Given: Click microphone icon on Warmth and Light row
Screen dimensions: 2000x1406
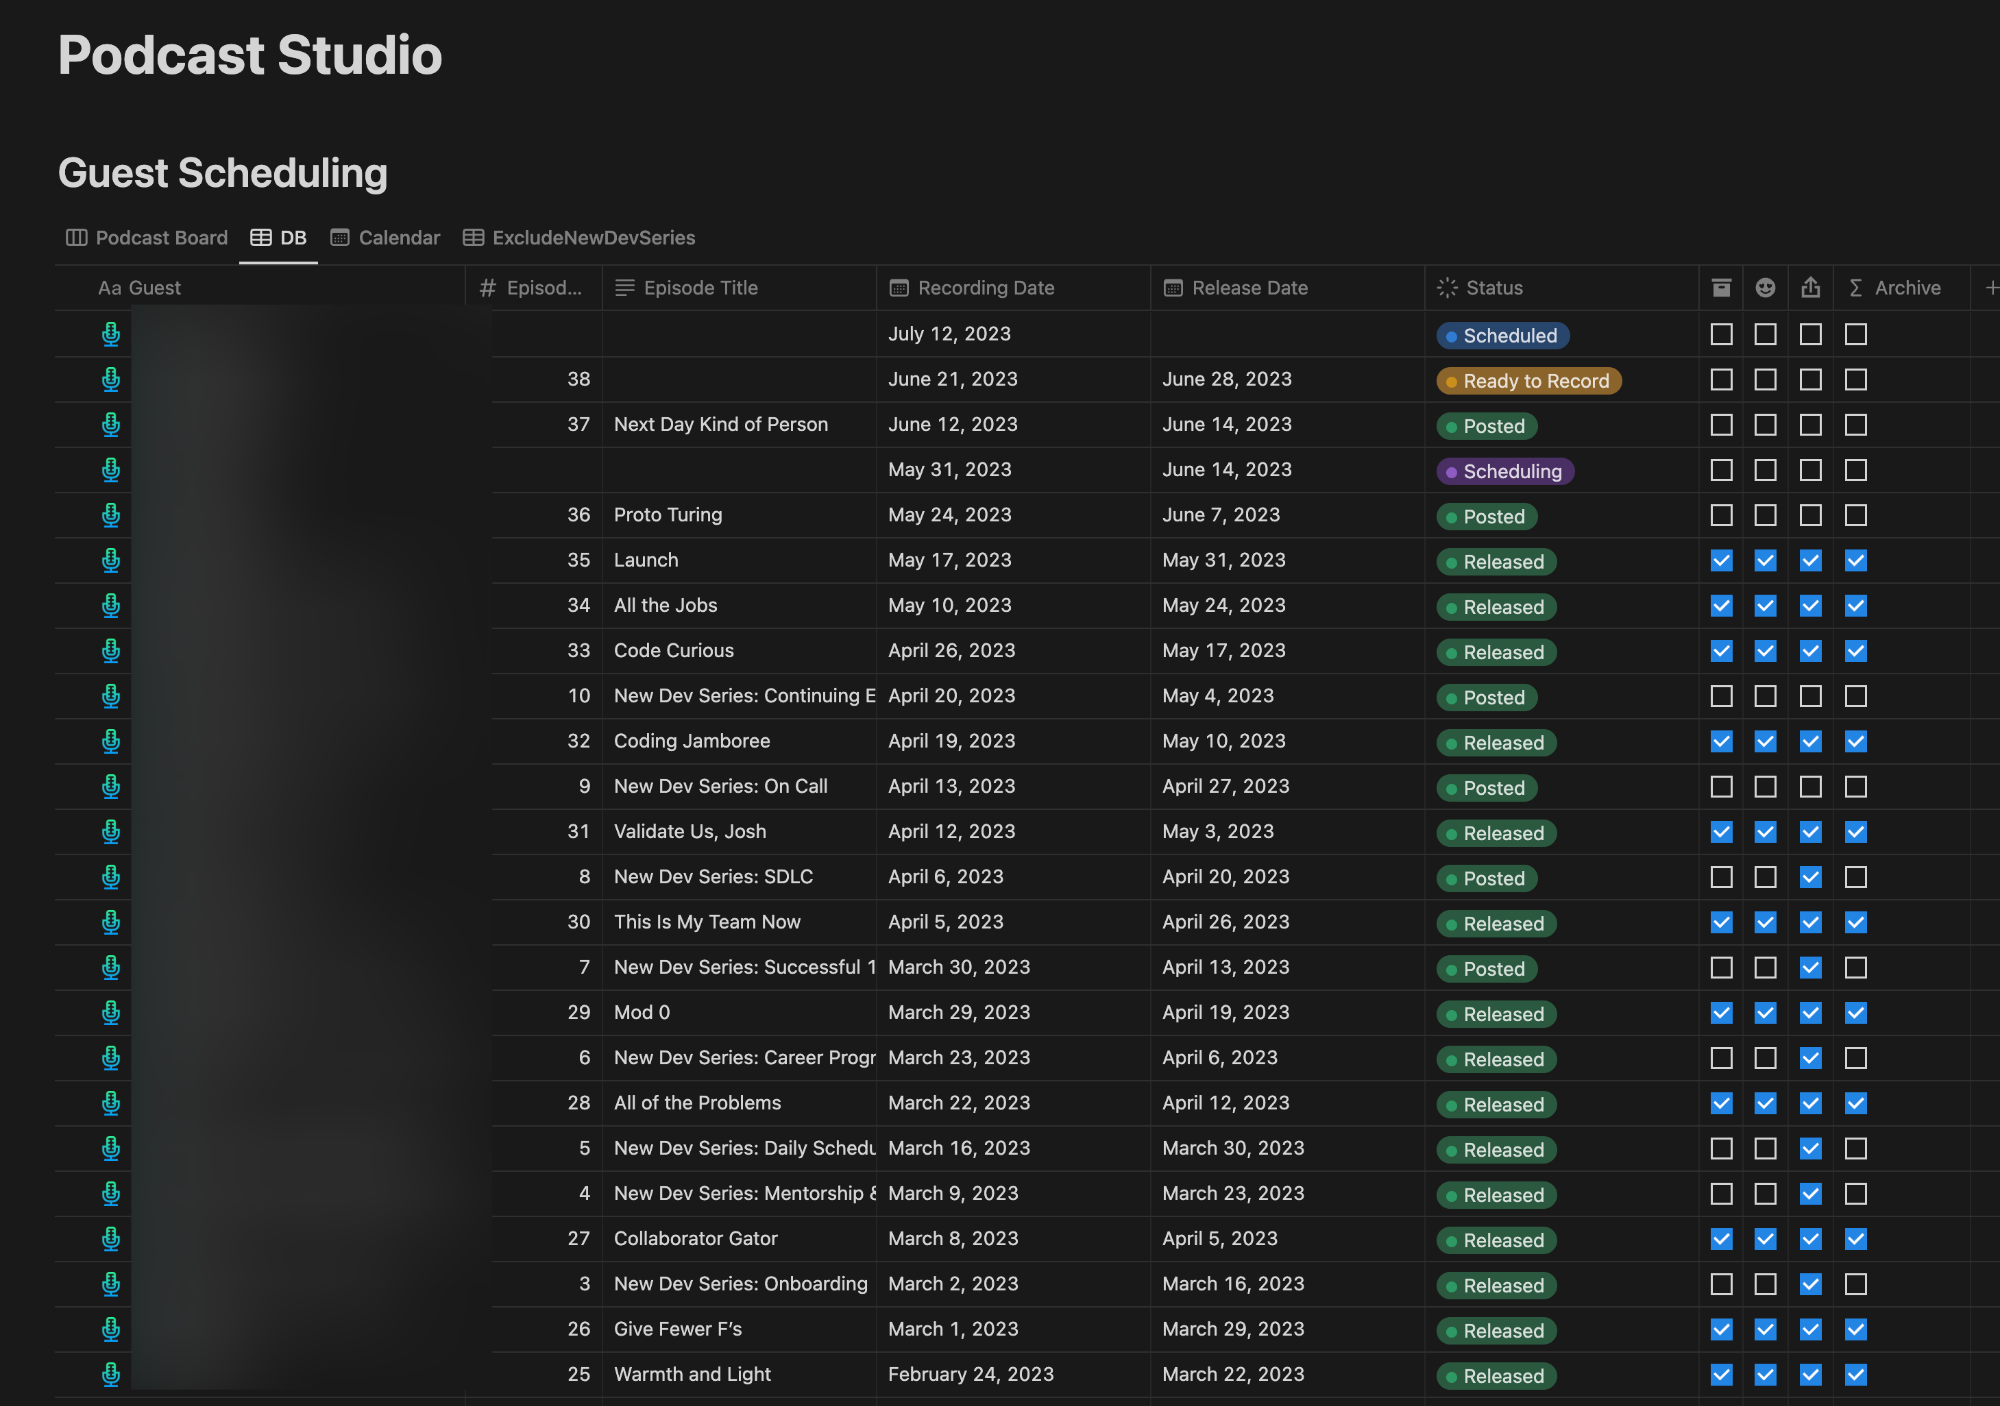Looking at the screenshot, I should [111, 1374].
